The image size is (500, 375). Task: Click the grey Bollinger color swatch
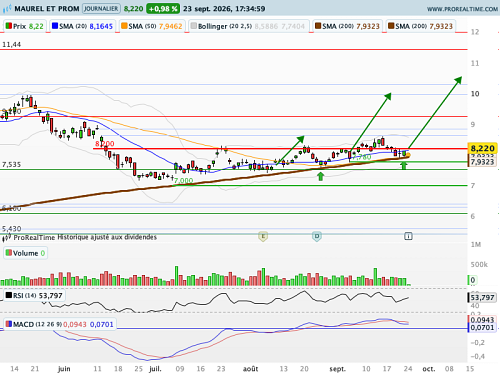coord(194,26)
